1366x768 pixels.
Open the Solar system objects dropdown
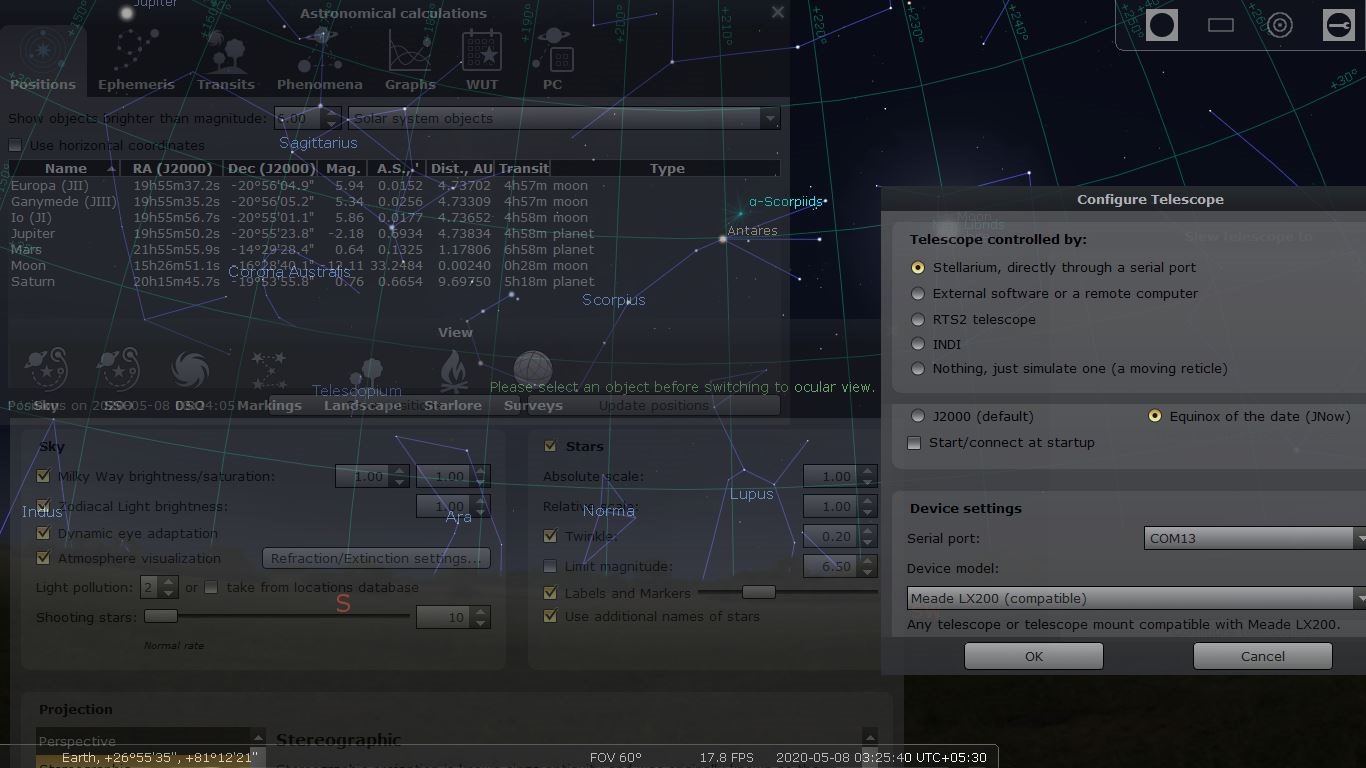(x=564, y=118)
